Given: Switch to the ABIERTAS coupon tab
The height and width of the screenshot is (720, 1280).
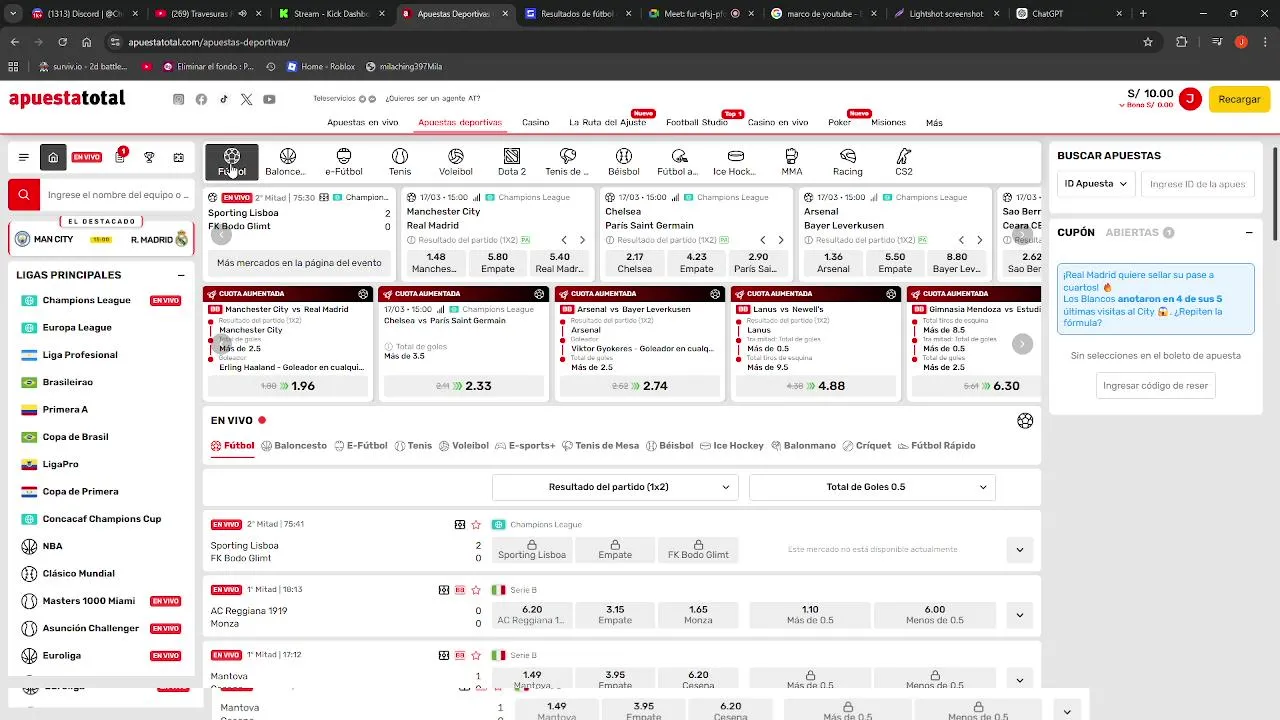Looking at the screenshot, I should [1139, 232].
